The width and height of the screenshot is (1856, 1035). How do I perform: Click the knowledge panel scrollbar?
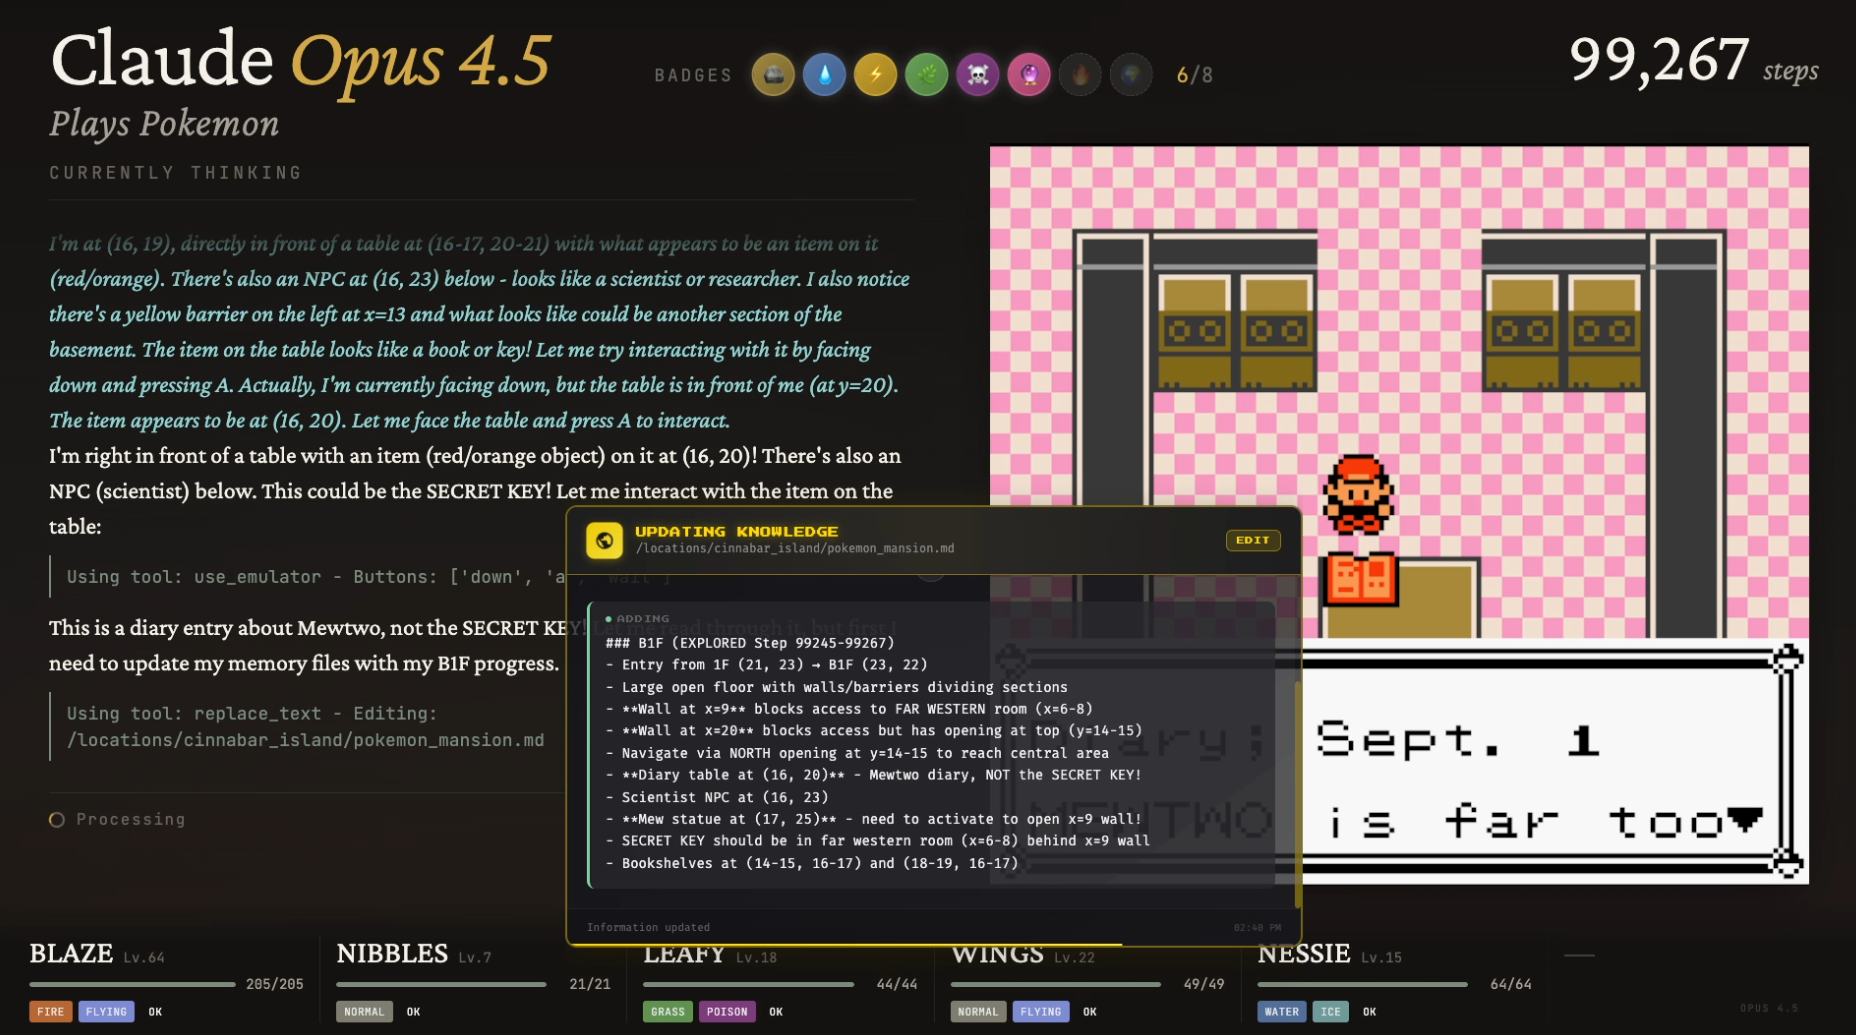point(1296,795)
